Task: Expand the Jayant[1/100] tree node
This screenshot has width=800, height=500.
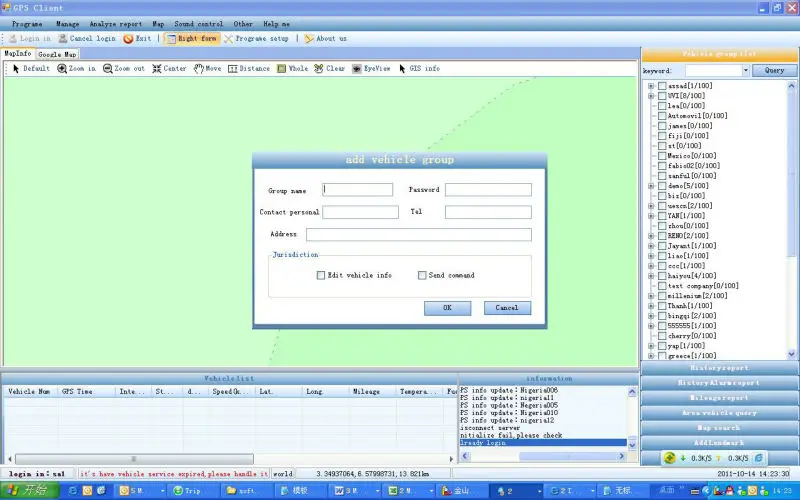Action: coord(651,246)
